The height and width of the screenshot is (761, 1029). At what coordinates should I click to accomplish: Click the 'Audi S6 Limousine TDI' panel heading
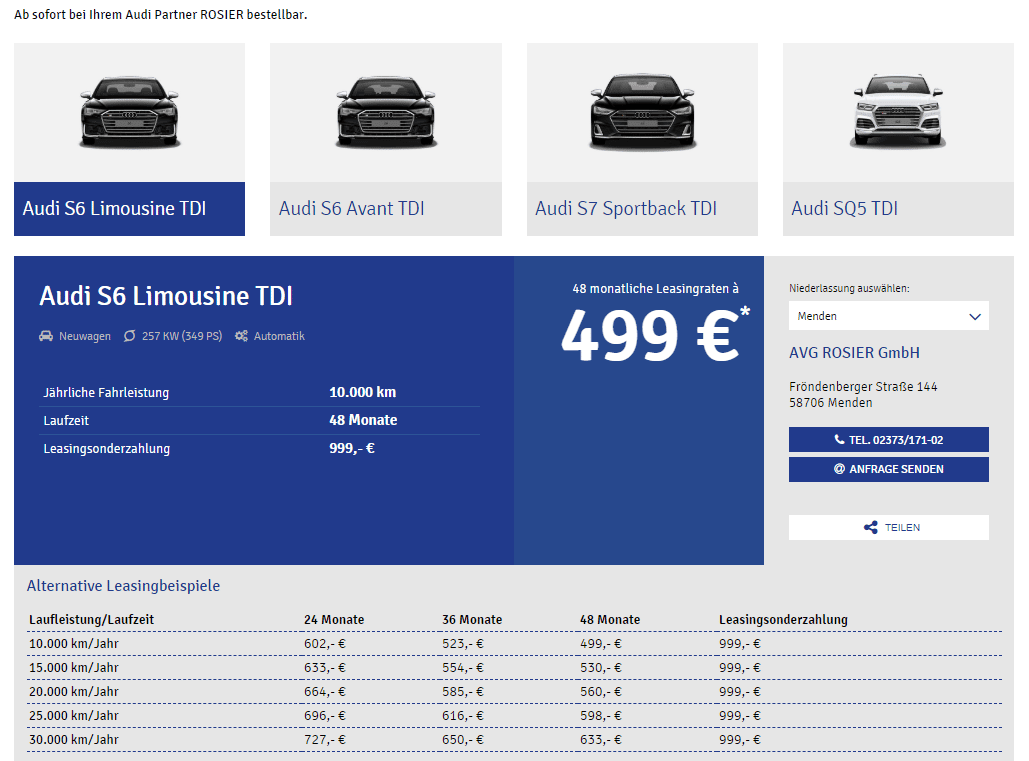pyautogui.click(x=166, y=296)
